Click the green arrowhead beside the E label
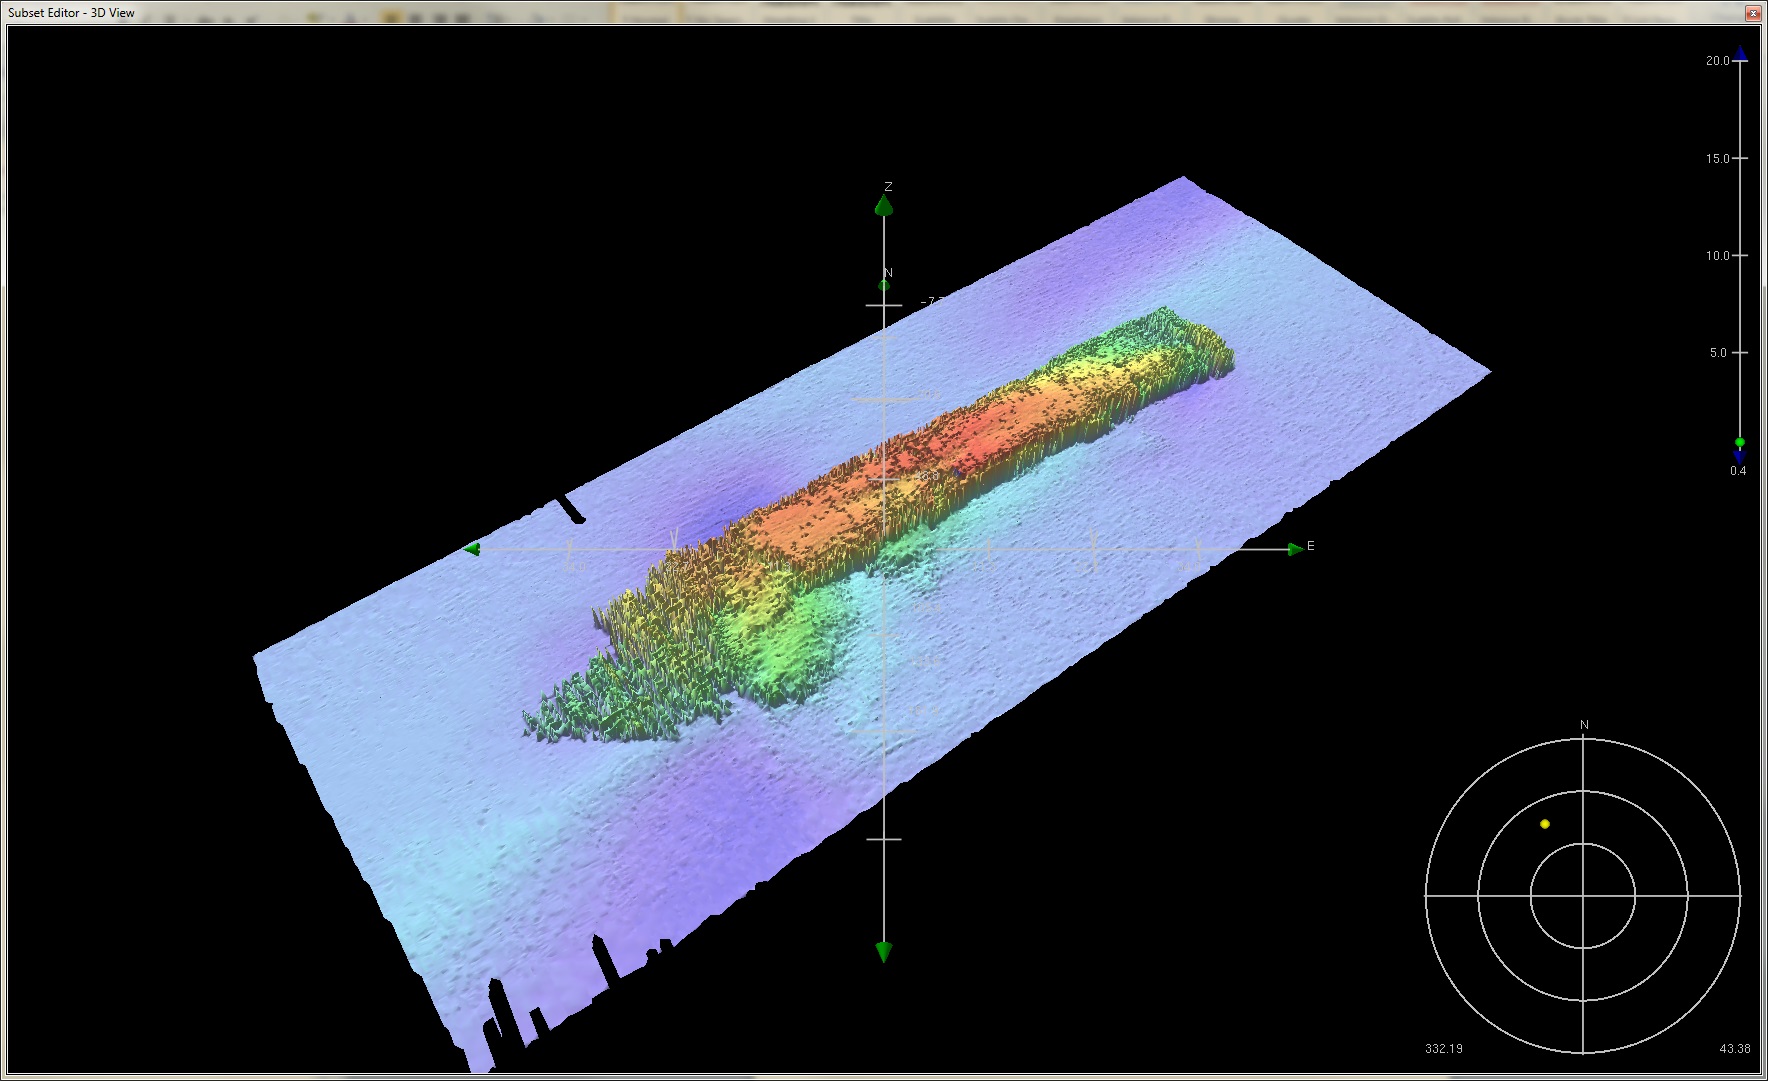Viewport: 1768px width, 1081px height. pos(1296,548)
